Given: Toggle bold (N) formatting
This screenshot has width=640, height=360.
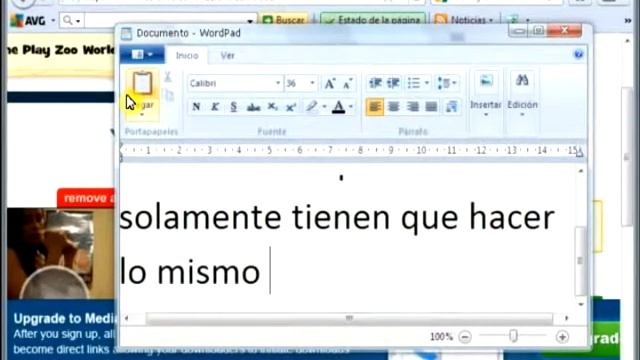Looking at the screenshot, I should click(196, 107).
